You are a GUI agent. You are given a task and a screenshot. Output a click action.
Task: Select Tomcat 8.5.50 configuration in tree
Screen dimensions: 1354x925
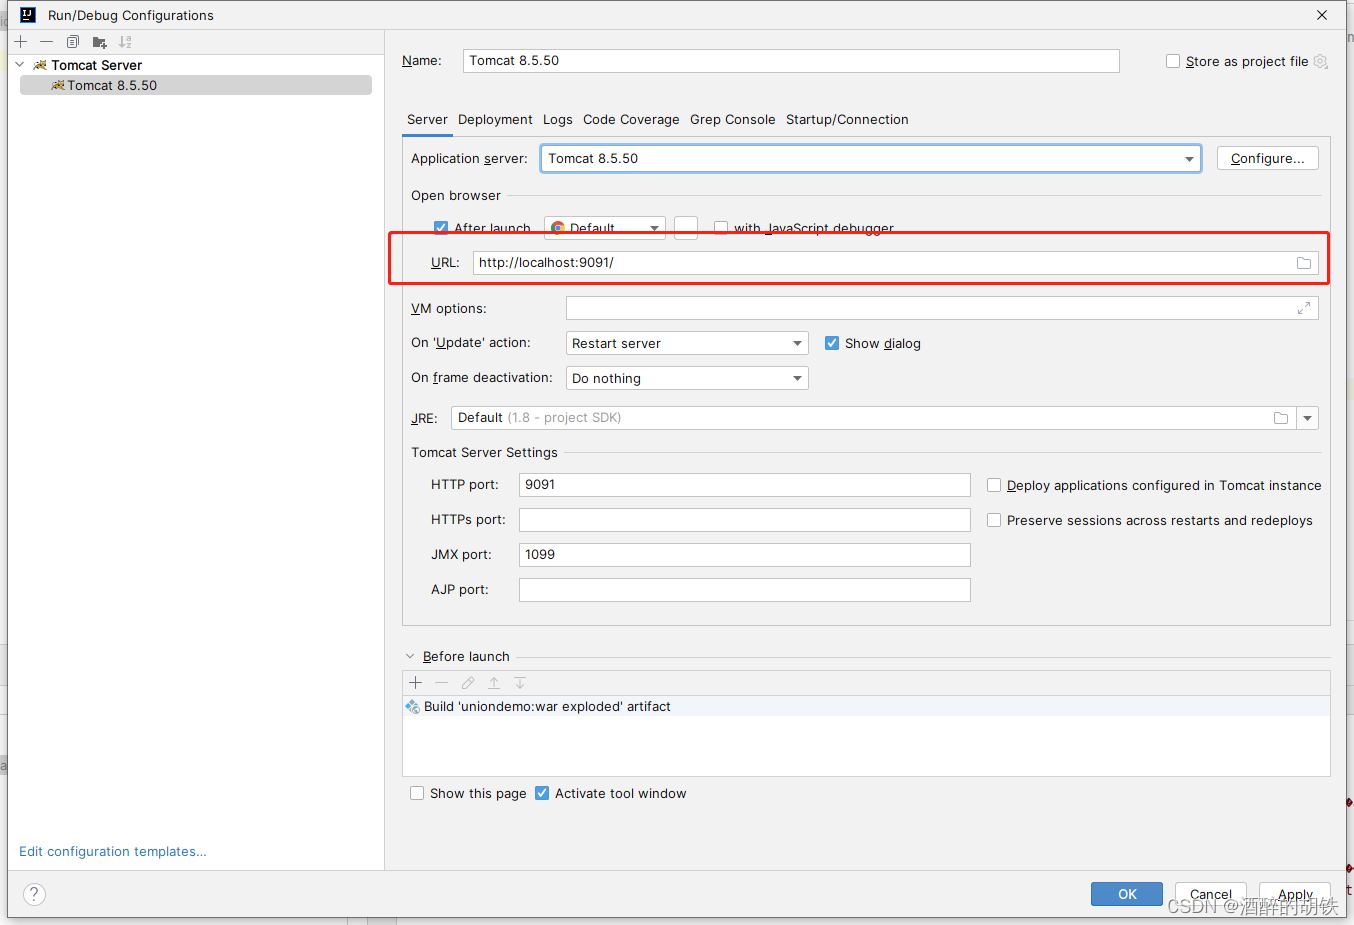(x=196, y=85)
